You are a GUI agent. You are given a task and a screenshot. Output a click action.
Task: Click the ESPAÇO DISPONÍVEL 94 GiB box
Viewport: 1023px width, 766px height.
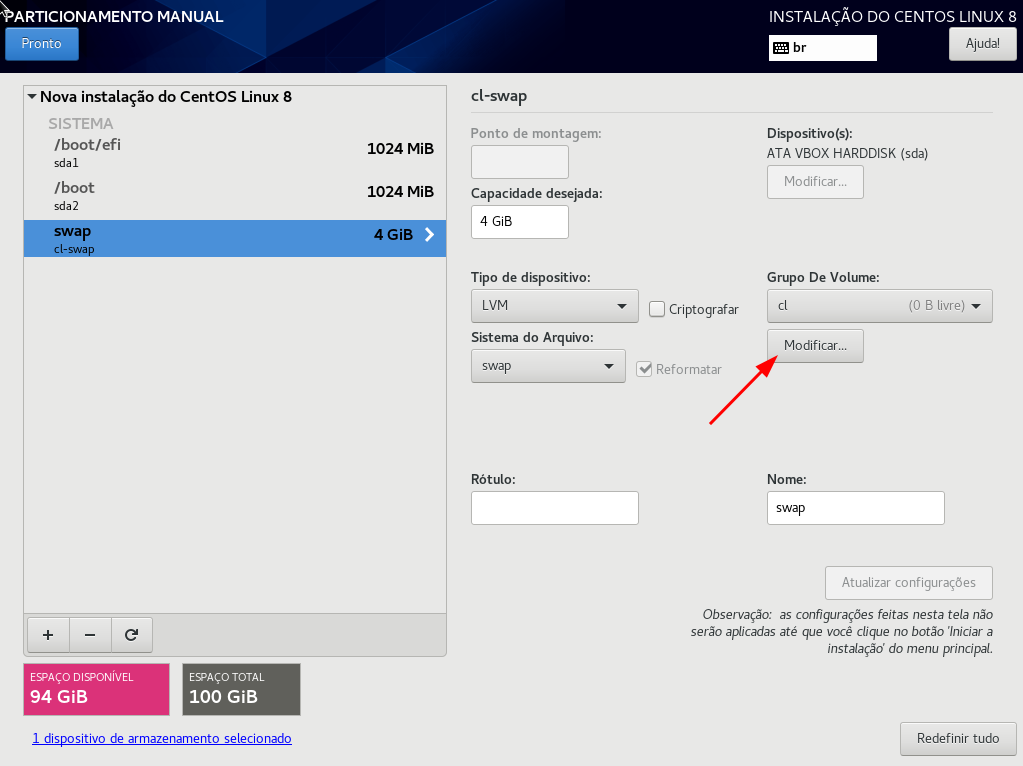(x=97, y=689)
